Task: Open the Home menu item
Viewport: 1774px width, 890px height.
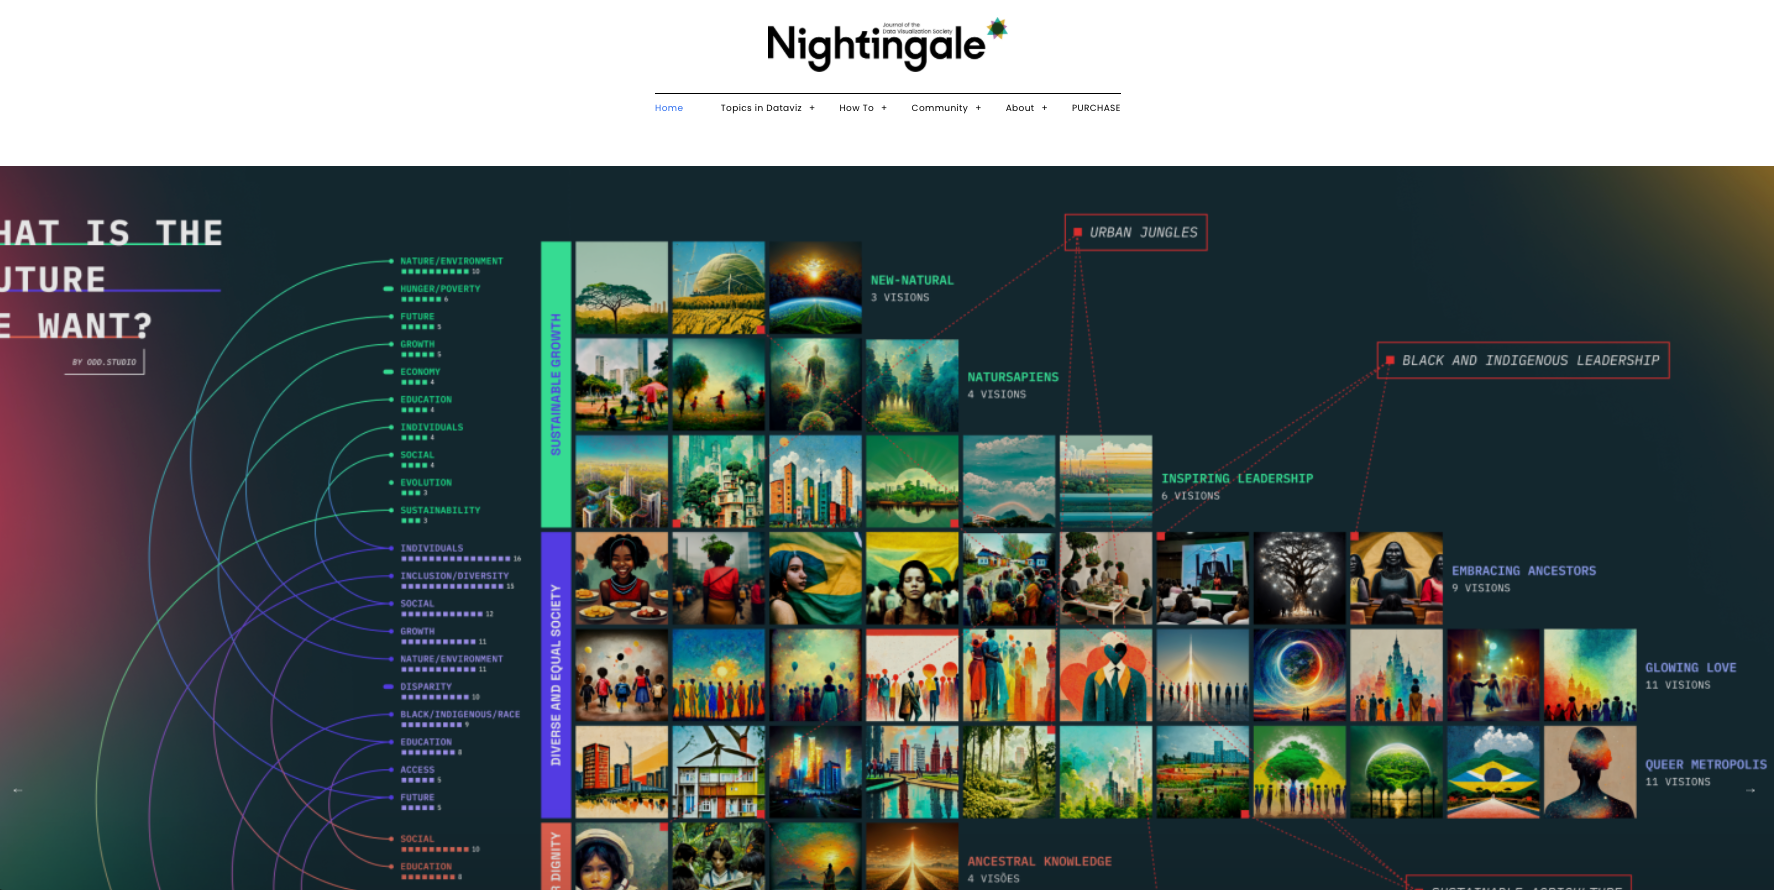Action: 669,108
